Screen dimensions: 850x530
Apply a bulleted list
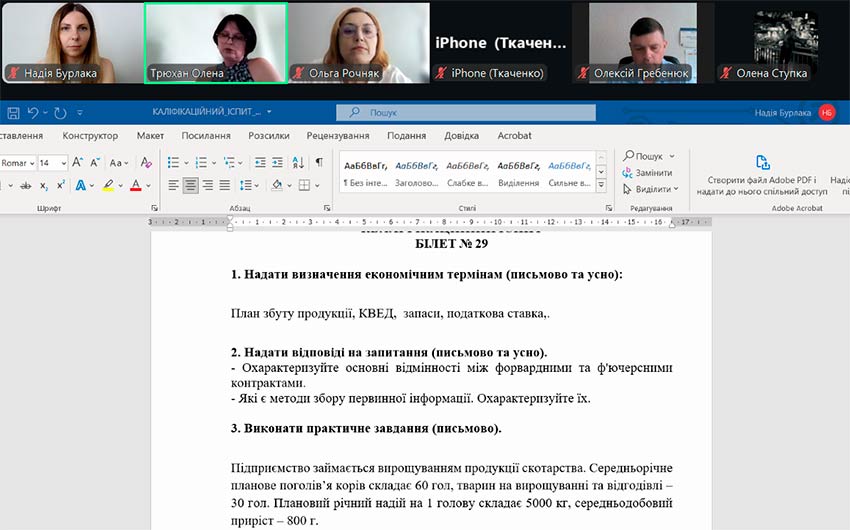point(173,163)
